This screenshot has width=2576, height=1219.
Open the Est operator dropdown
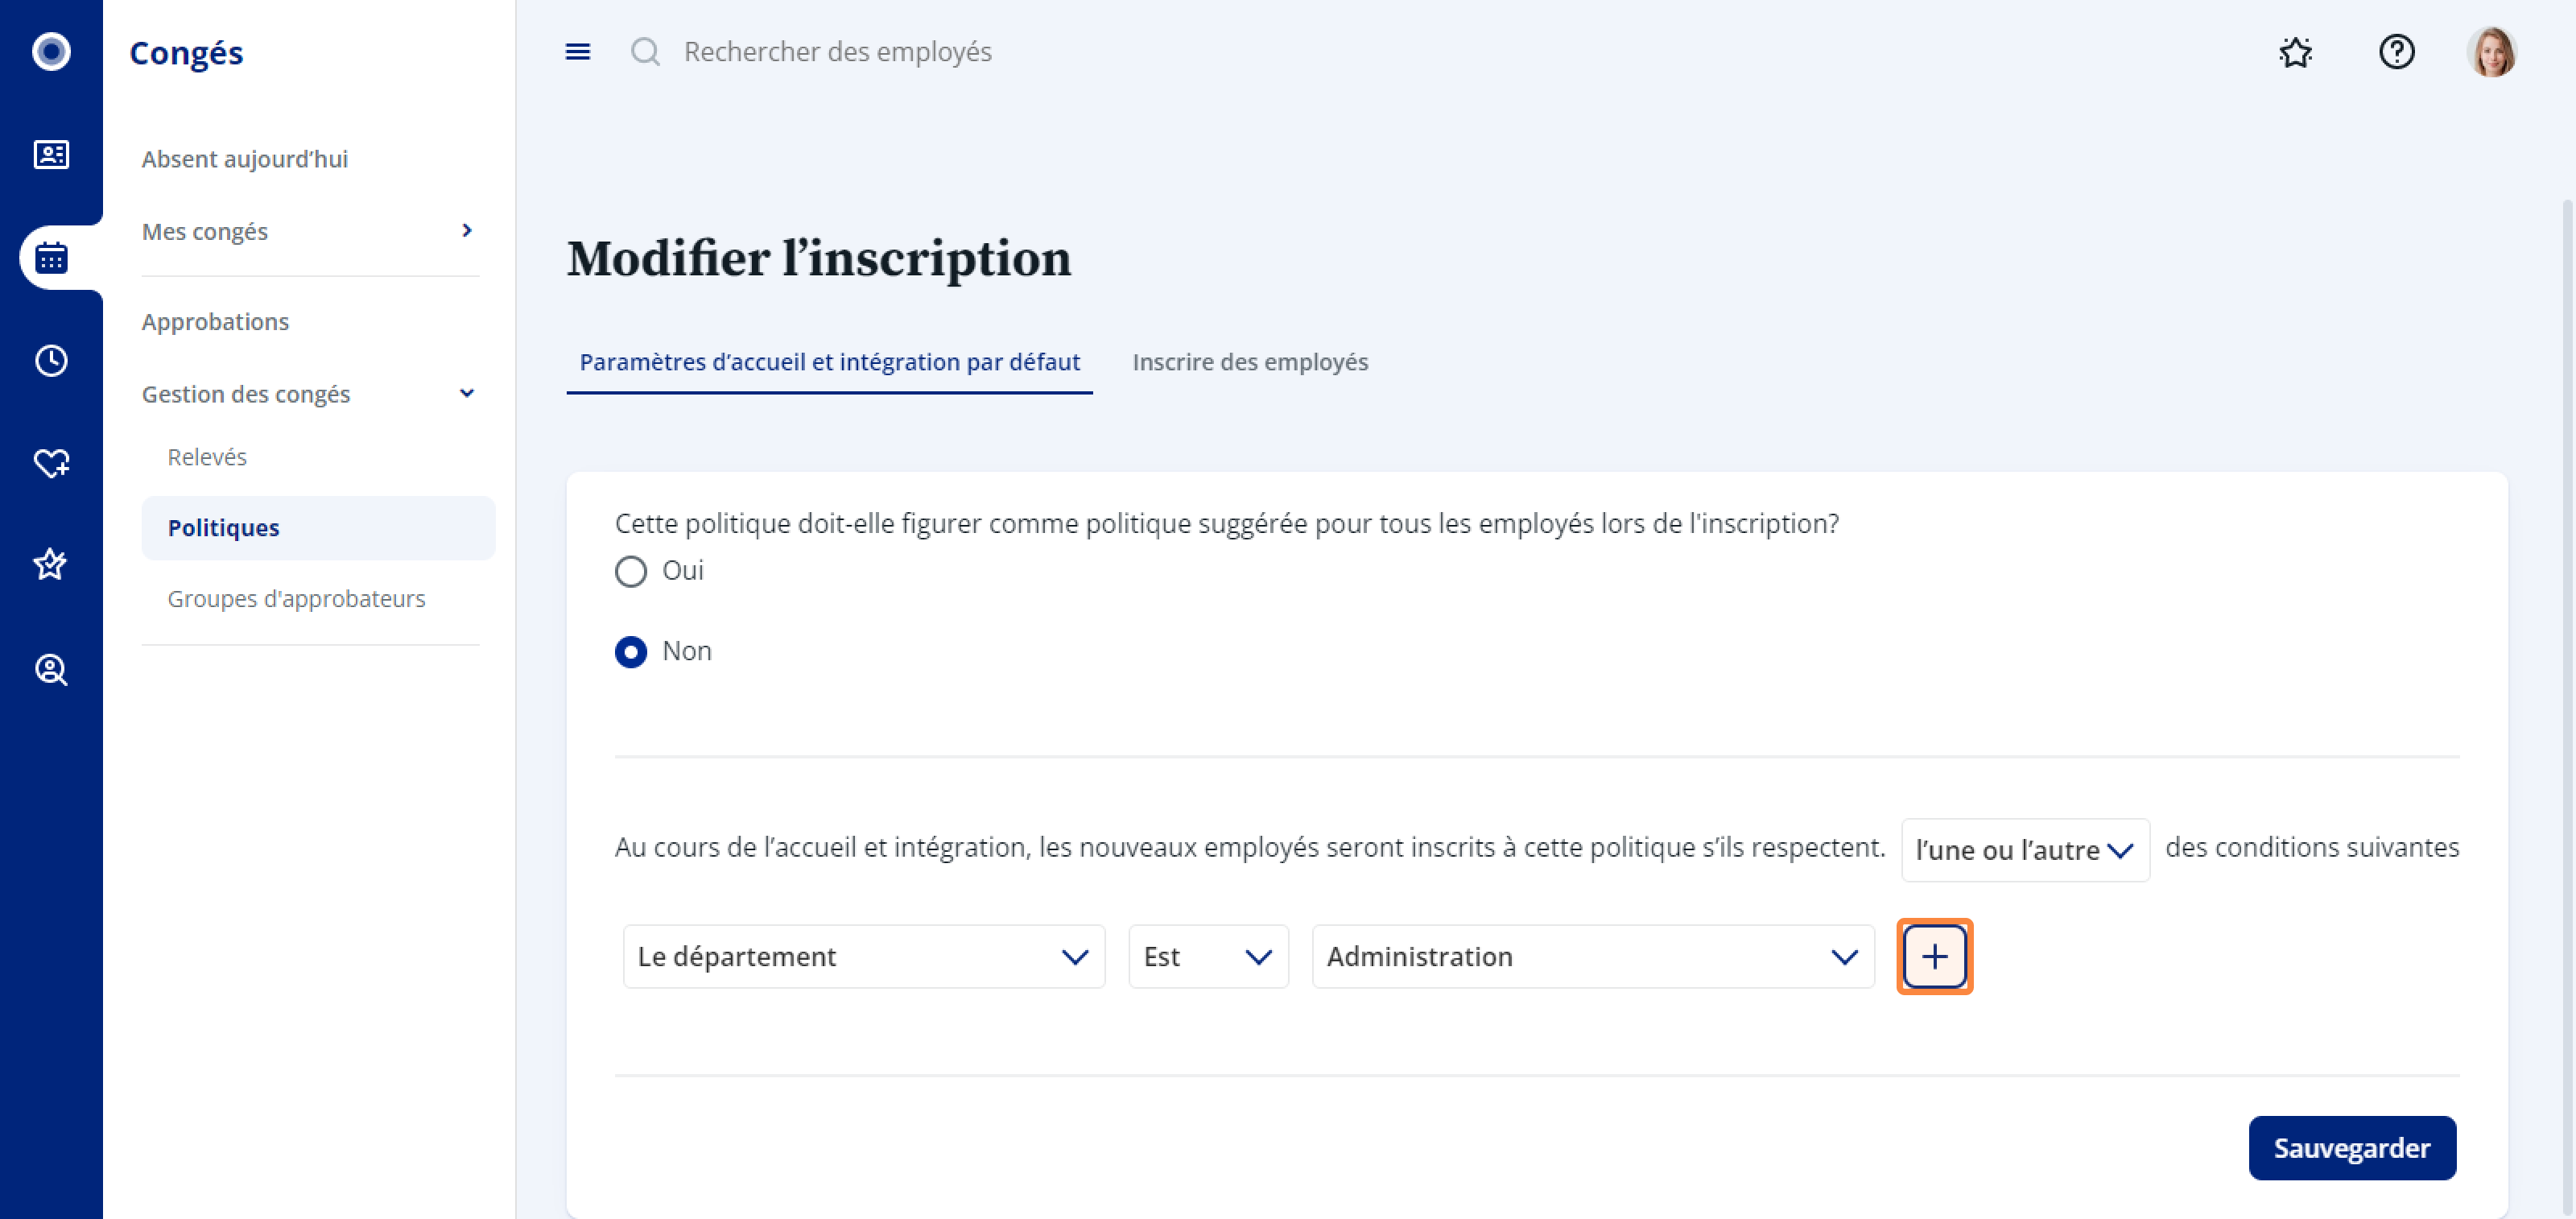click(x=1208, y=957)
